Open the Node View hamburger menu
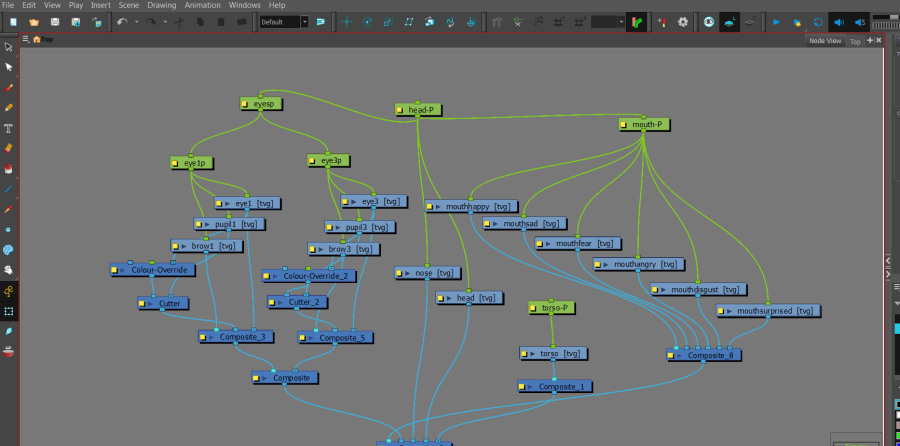 pos(25,39)
